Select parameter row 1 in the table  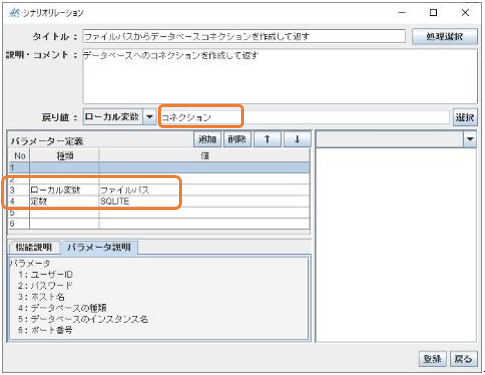(x=159, y=167)
